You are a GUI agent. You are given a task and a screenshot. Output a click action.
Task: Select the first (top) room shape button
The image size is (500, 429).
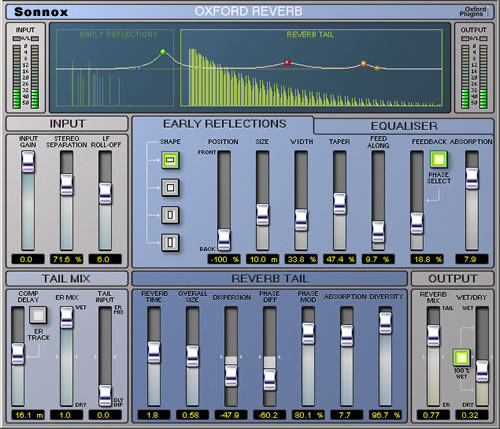tap(170, 160)
